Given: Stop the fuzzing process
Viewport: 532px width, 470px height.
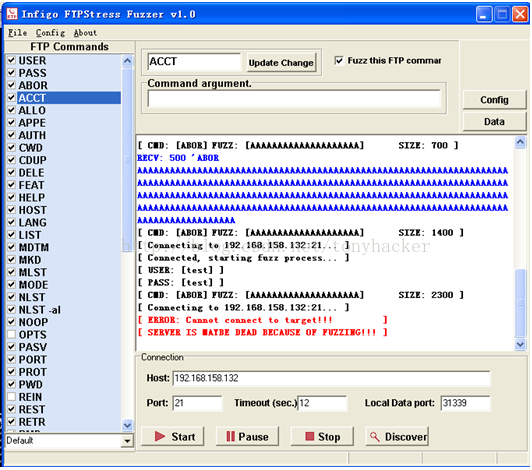Looking at the screenshot, I should pos(322,436).
